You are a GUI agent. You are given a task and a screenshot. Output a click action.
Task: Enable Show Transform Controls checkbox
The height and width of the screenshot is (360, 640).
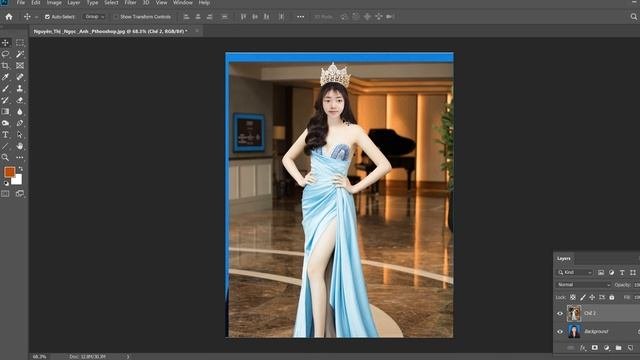[x=116, y=17]
